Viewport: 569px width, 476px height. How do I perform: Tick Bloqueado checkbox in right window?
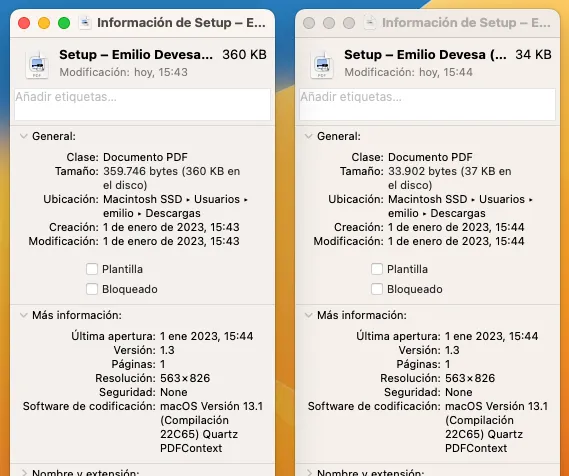coord(377,289)
